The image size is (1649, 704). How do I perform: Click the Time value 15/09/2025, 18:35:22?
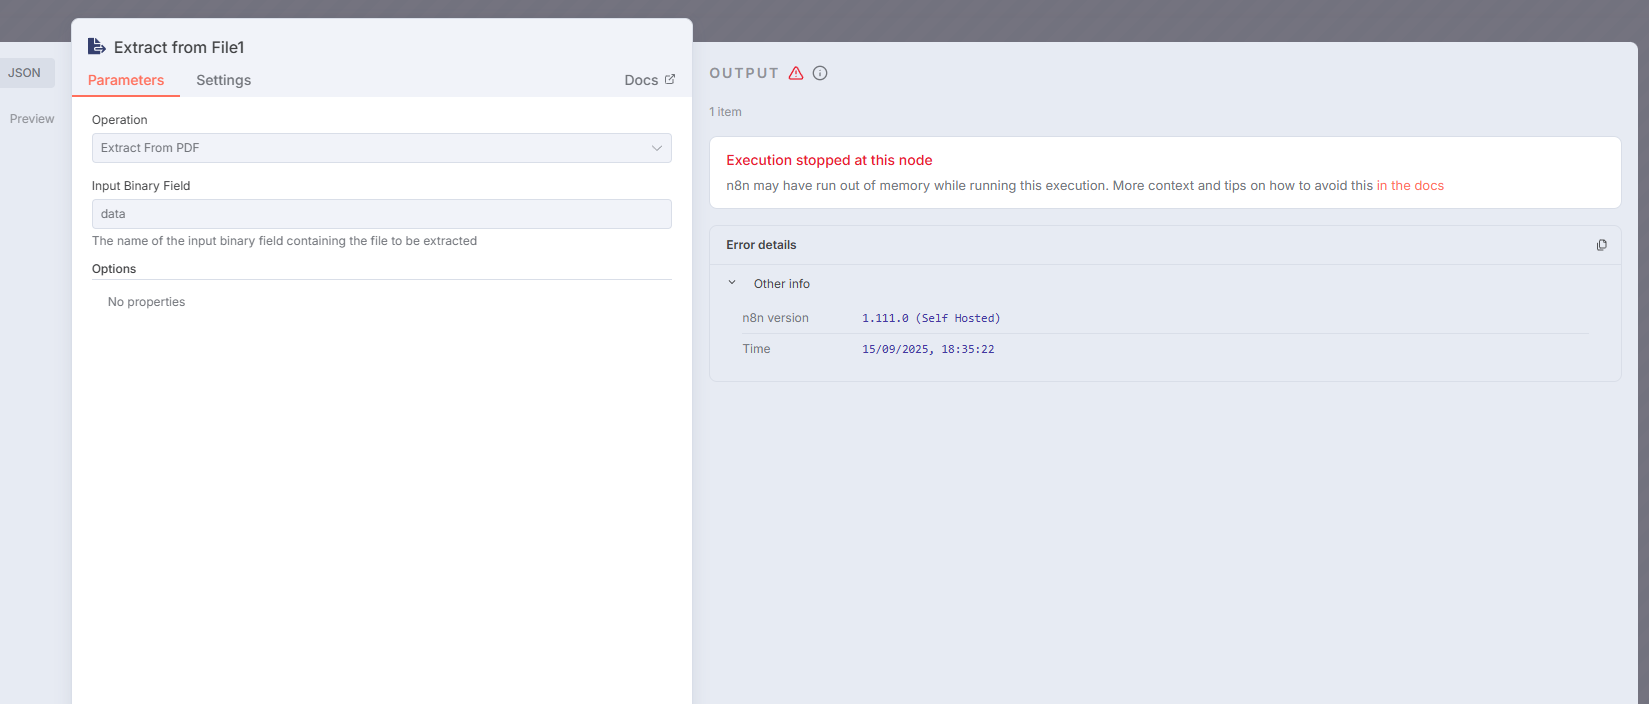click(x=928, y=349)
